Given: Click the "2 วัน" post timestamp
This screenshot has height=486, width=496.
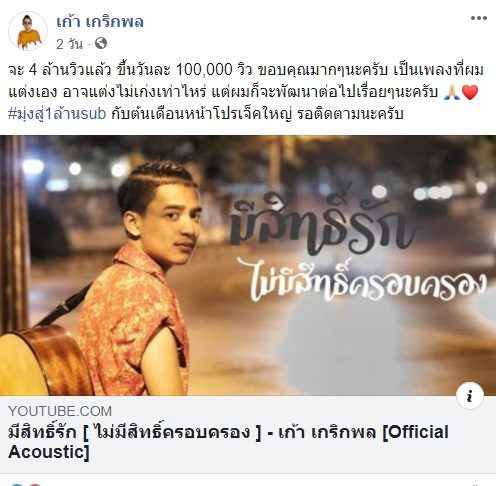Looking at the screenshot, I should coord(69,44).
